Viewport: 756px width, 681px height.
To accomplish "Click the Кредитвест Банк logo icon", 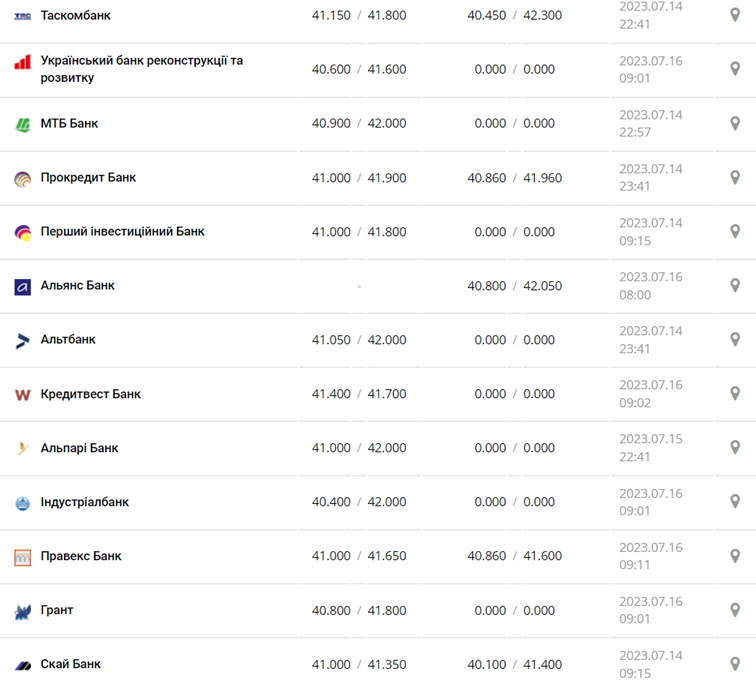I will tap(22, 395).
